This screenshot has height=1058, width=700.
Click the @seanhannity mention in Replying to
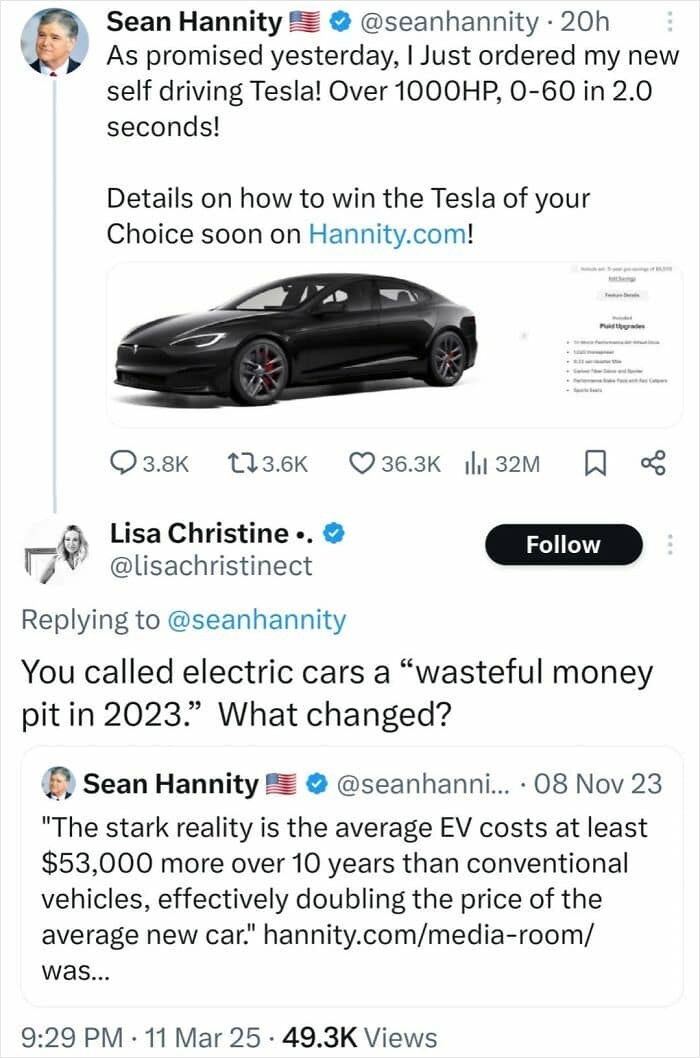[253, 620]
